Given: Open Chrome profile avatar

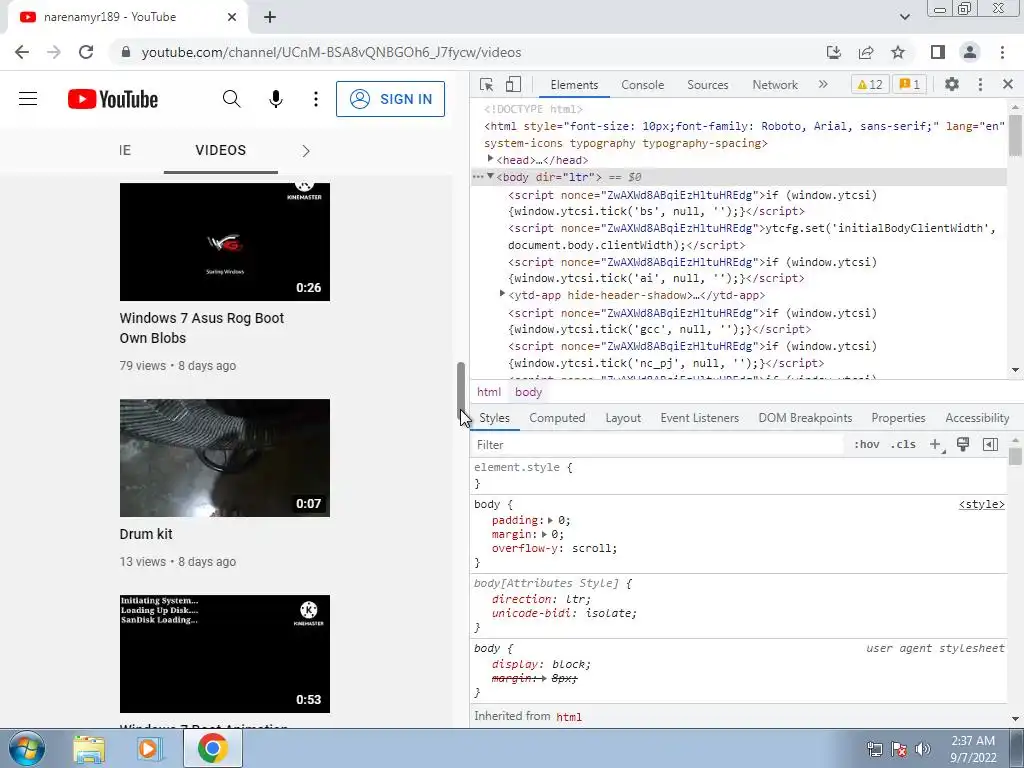Looking at the screenshot, I should coord(970,52).
